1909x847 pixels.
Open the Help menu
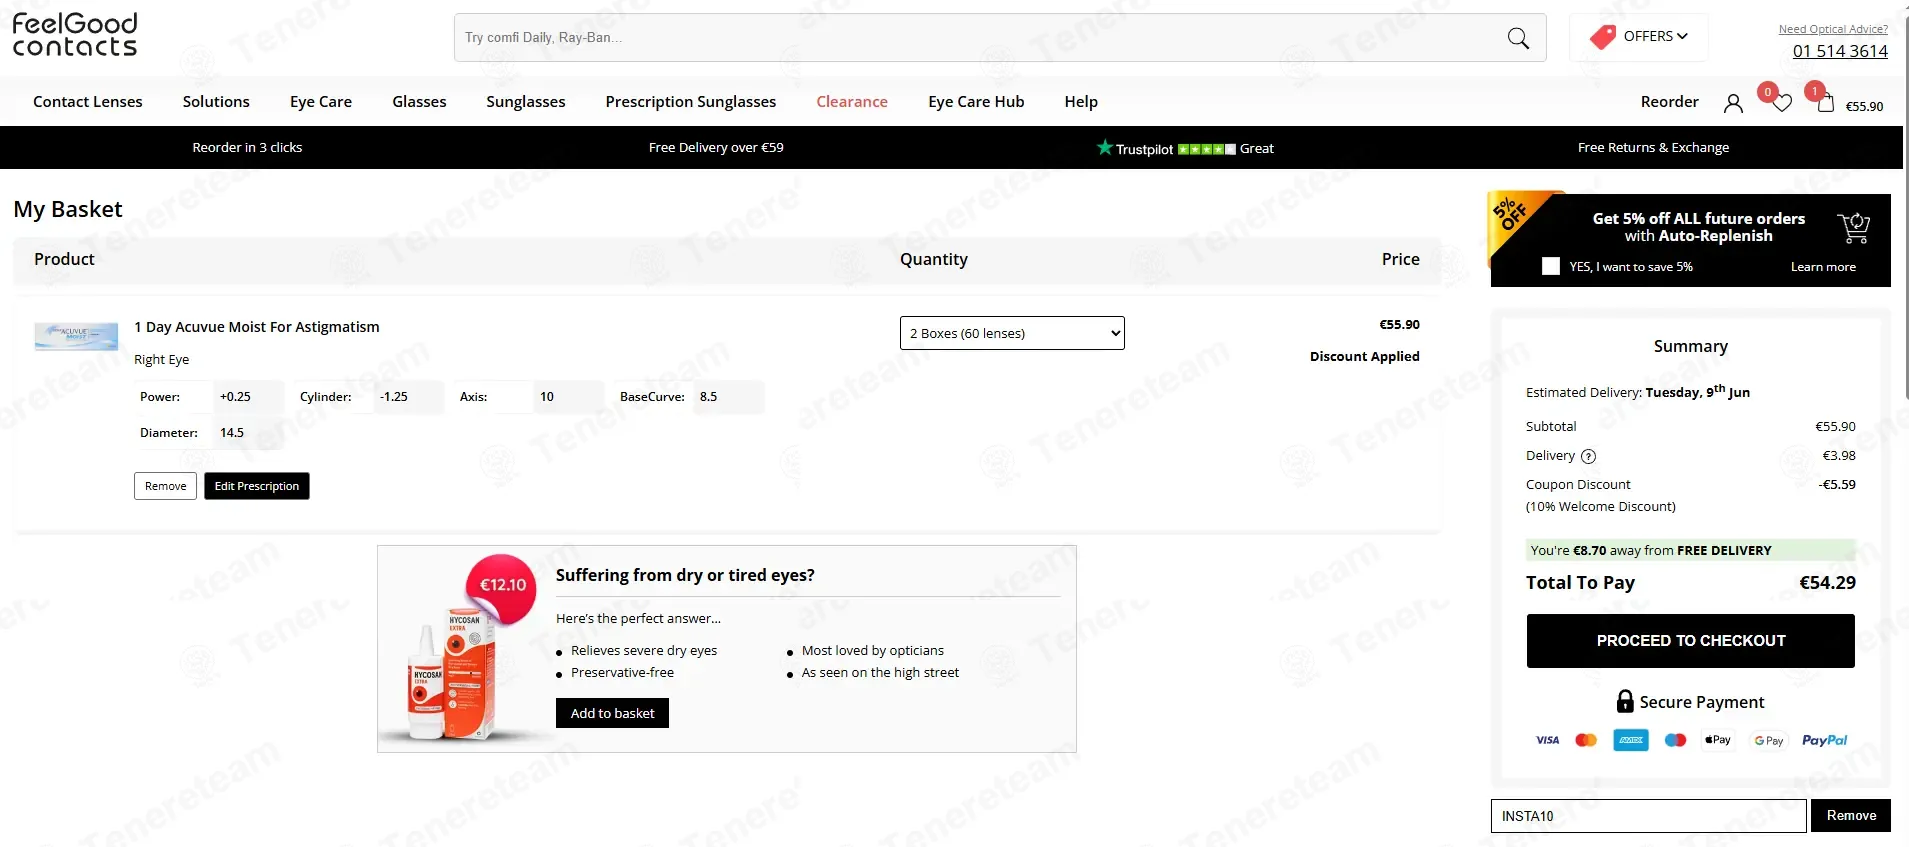[1081, 101]
